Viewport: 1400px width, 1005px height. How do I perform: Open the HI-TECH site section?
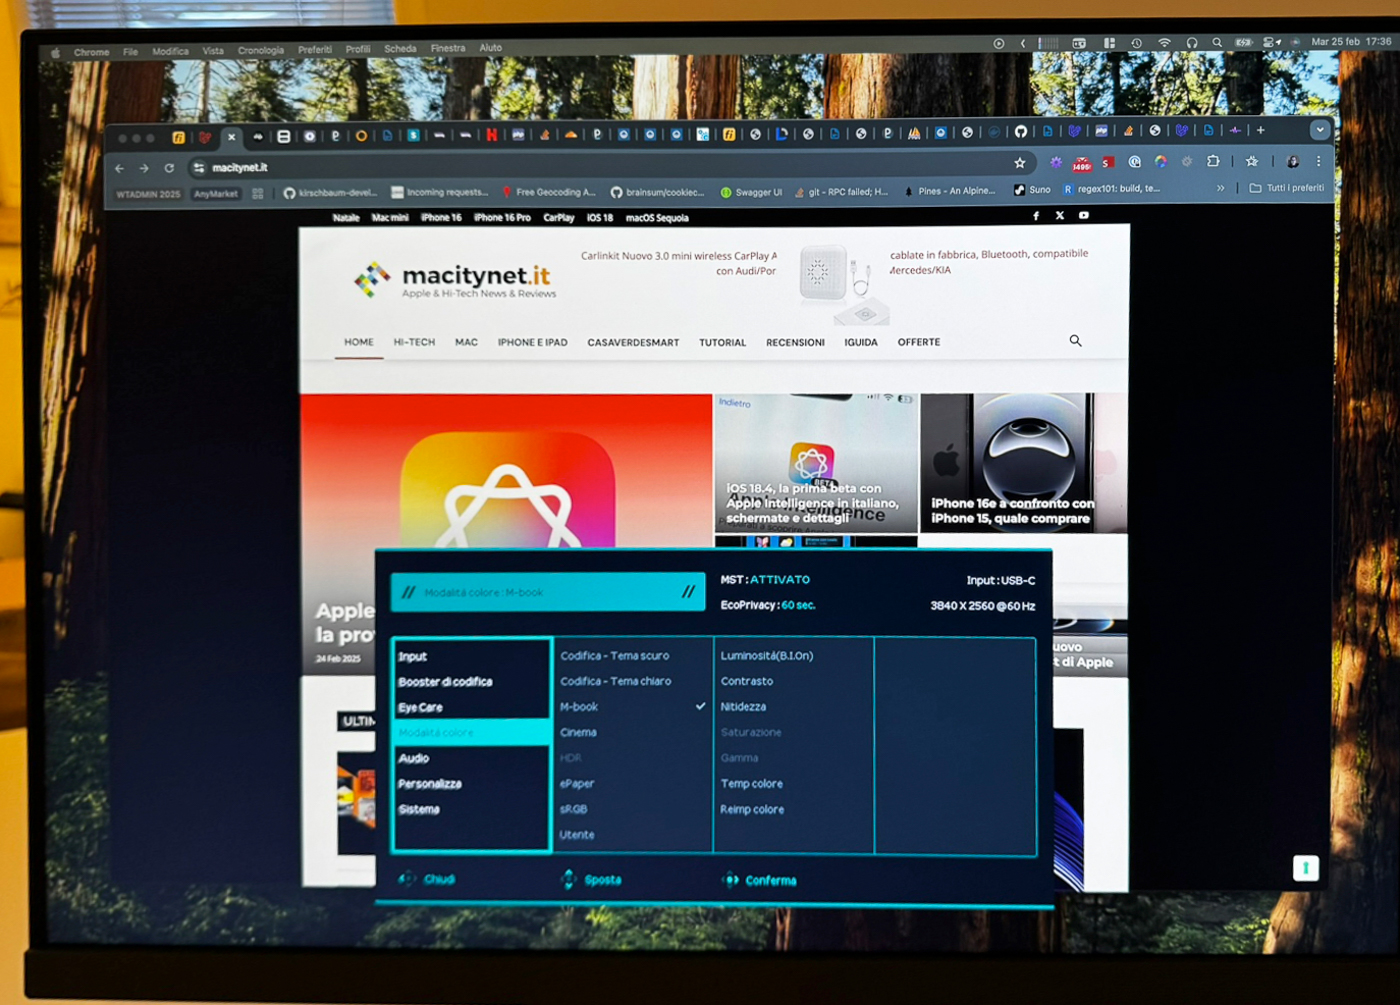click(x=414, y=342)
